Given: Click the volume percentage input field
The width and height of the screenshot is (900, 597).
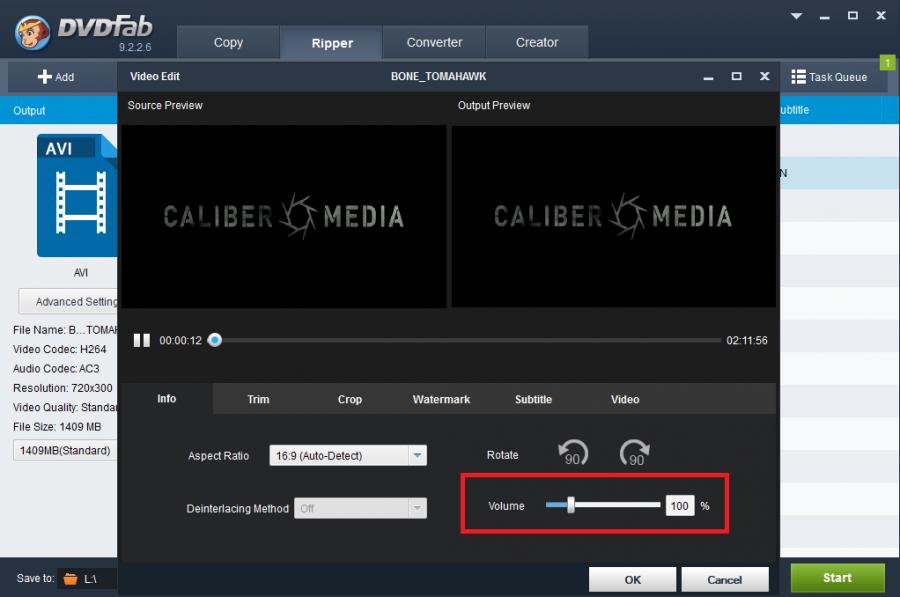Looking at the screenshot, I should [680, 506].
